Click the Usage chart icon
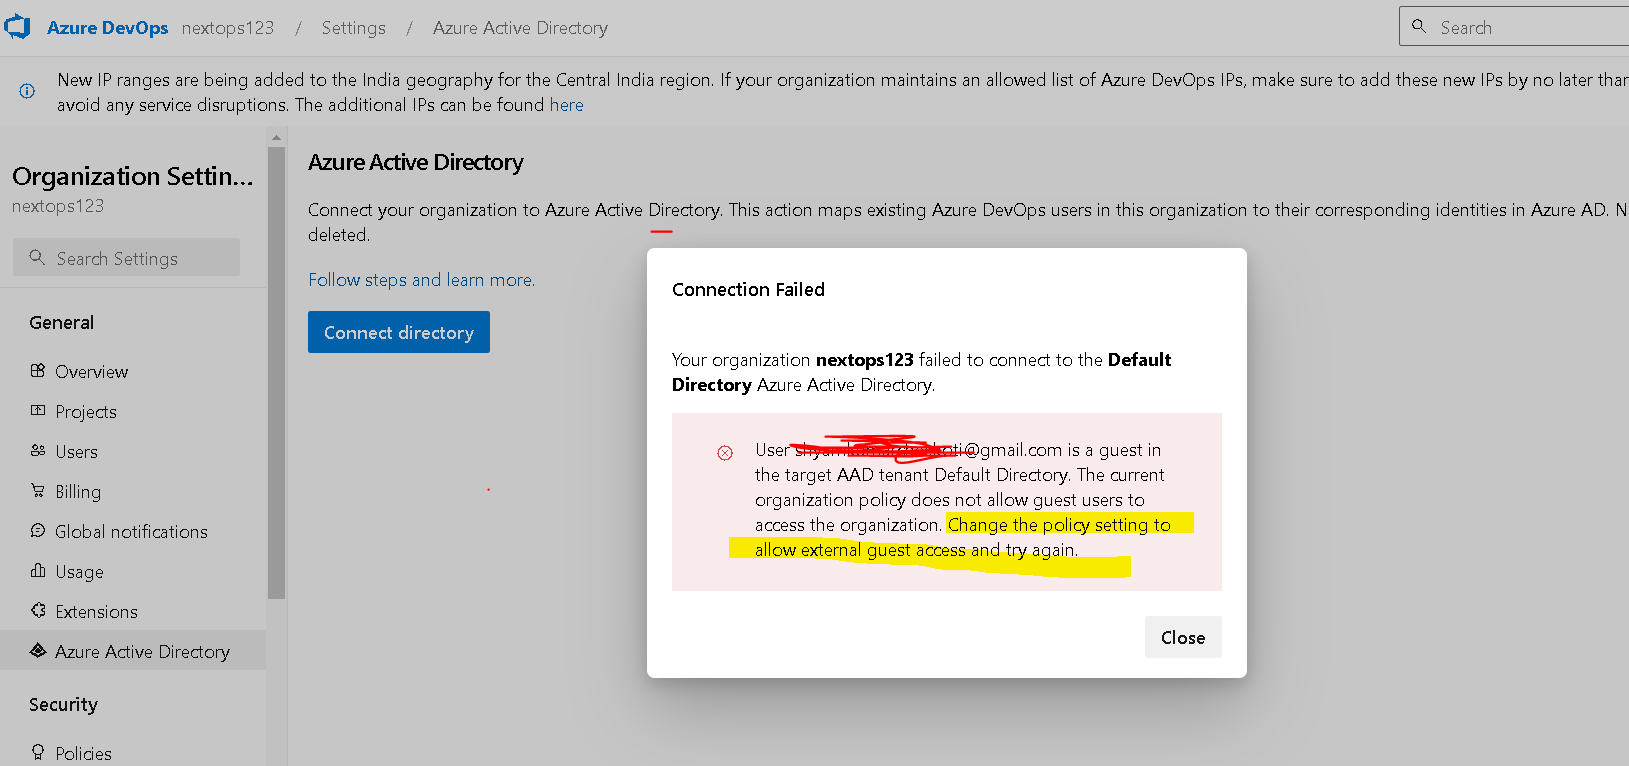1629x766 pixels. tap(38, 570)
